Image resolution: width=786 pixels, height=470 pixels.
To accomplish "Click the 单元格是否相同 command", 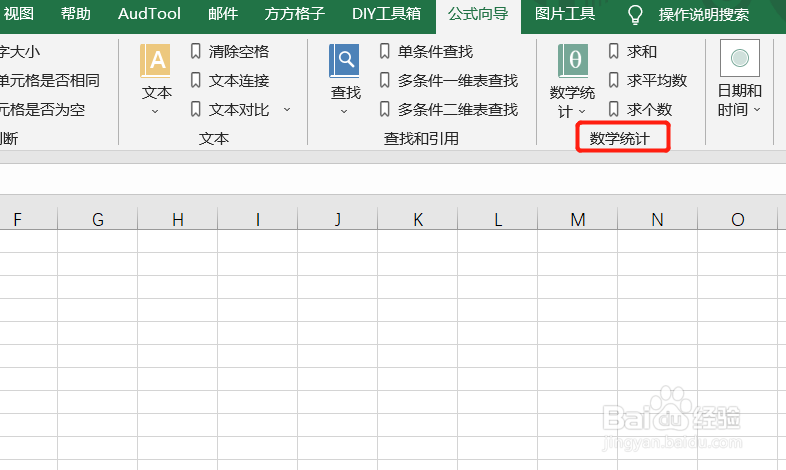I will tap(50, 80).
